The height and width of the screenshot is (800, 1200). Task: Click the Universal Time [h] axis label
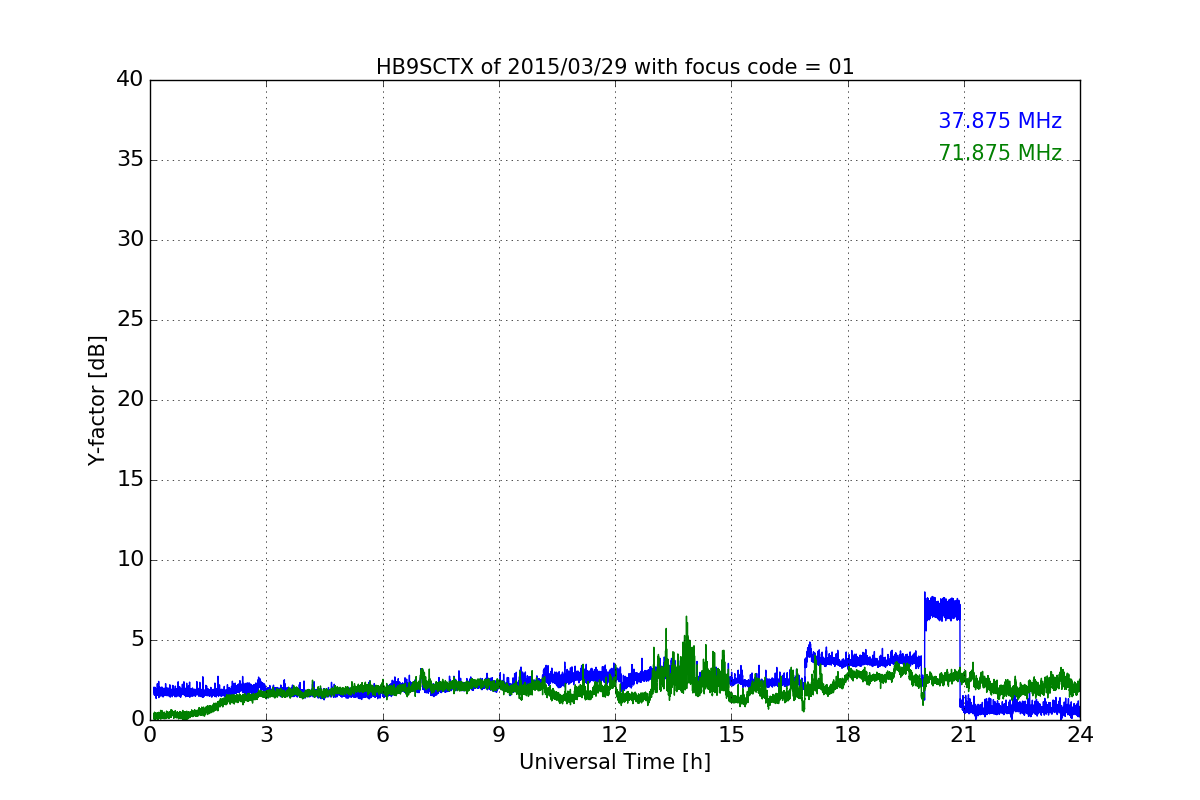(x=615, y=762)
